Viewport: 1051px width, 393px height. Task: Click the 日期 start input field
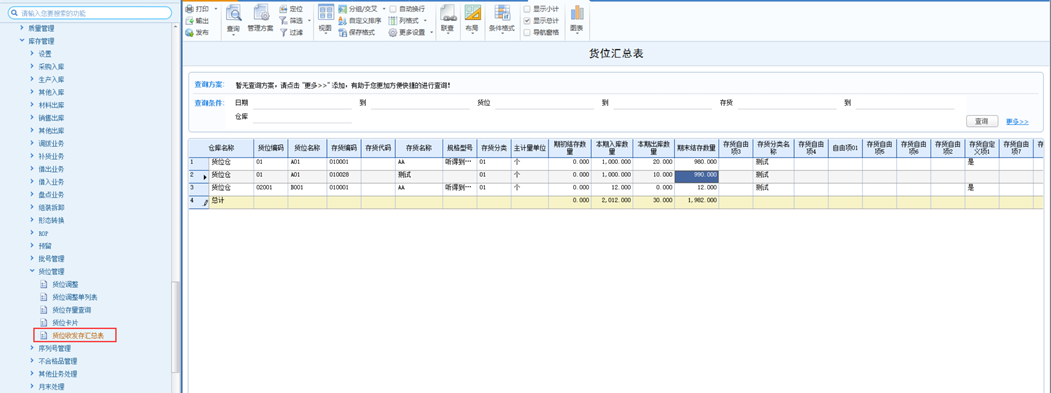[302, 103]
